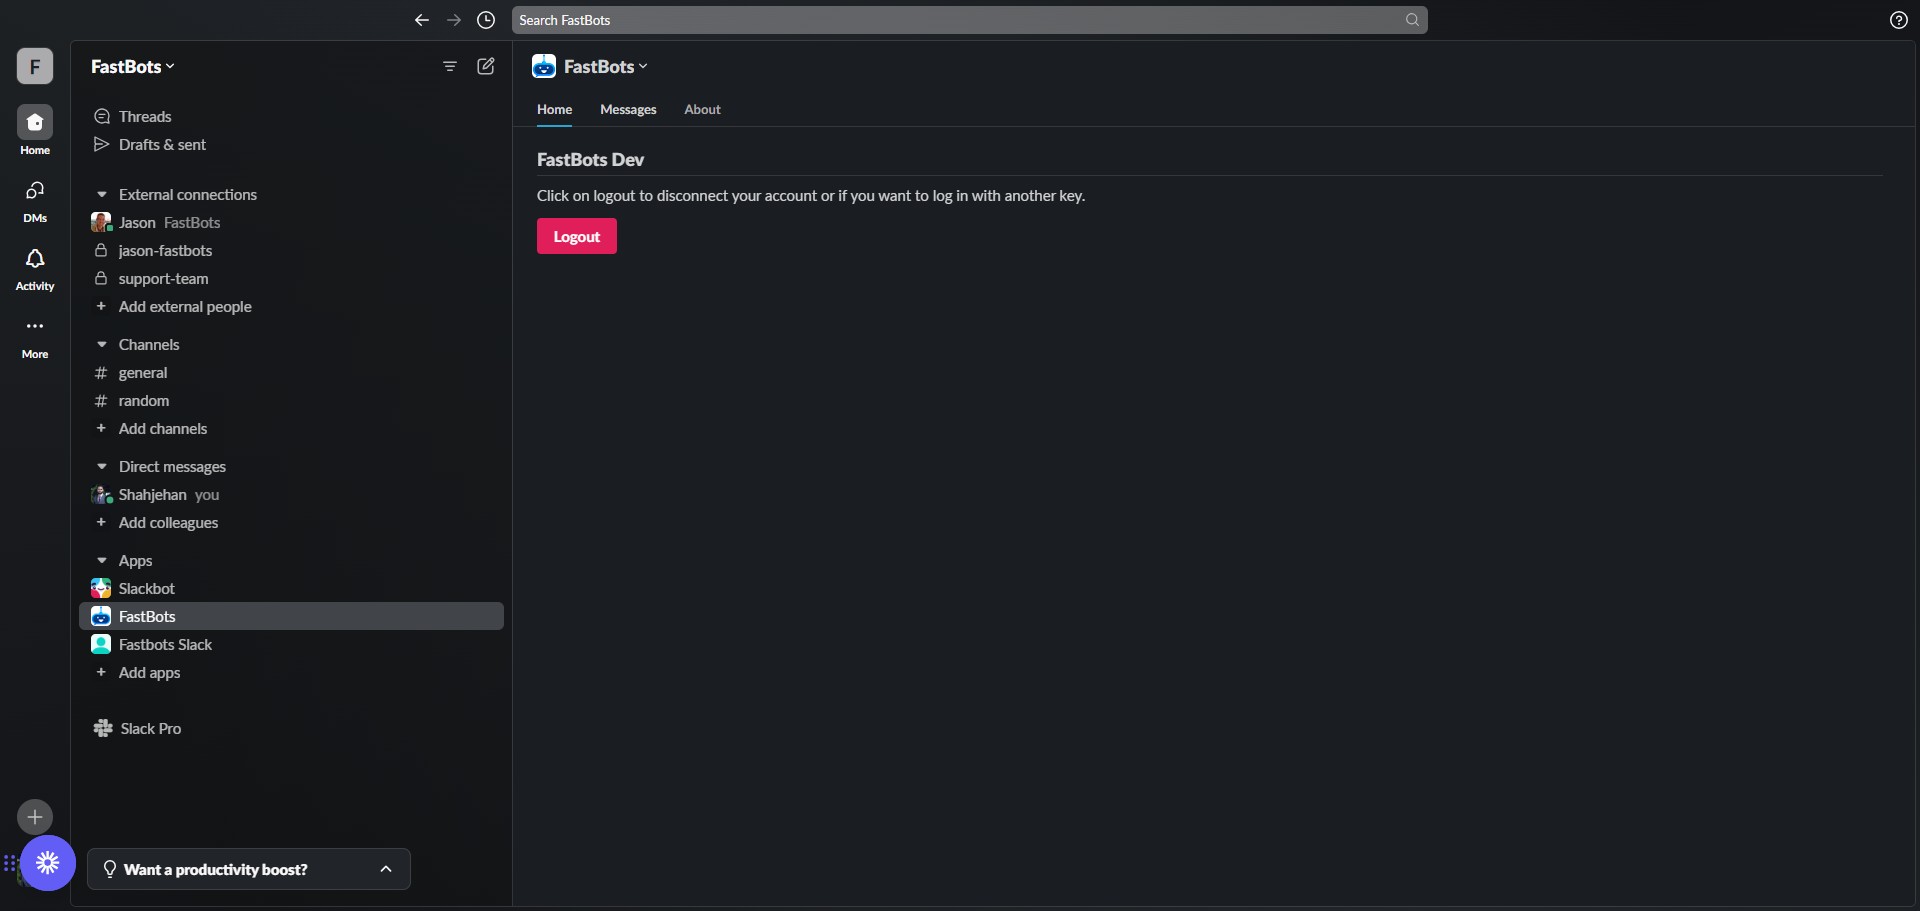
Task: Go back using the left arrow
Action: tap(421, 20)
